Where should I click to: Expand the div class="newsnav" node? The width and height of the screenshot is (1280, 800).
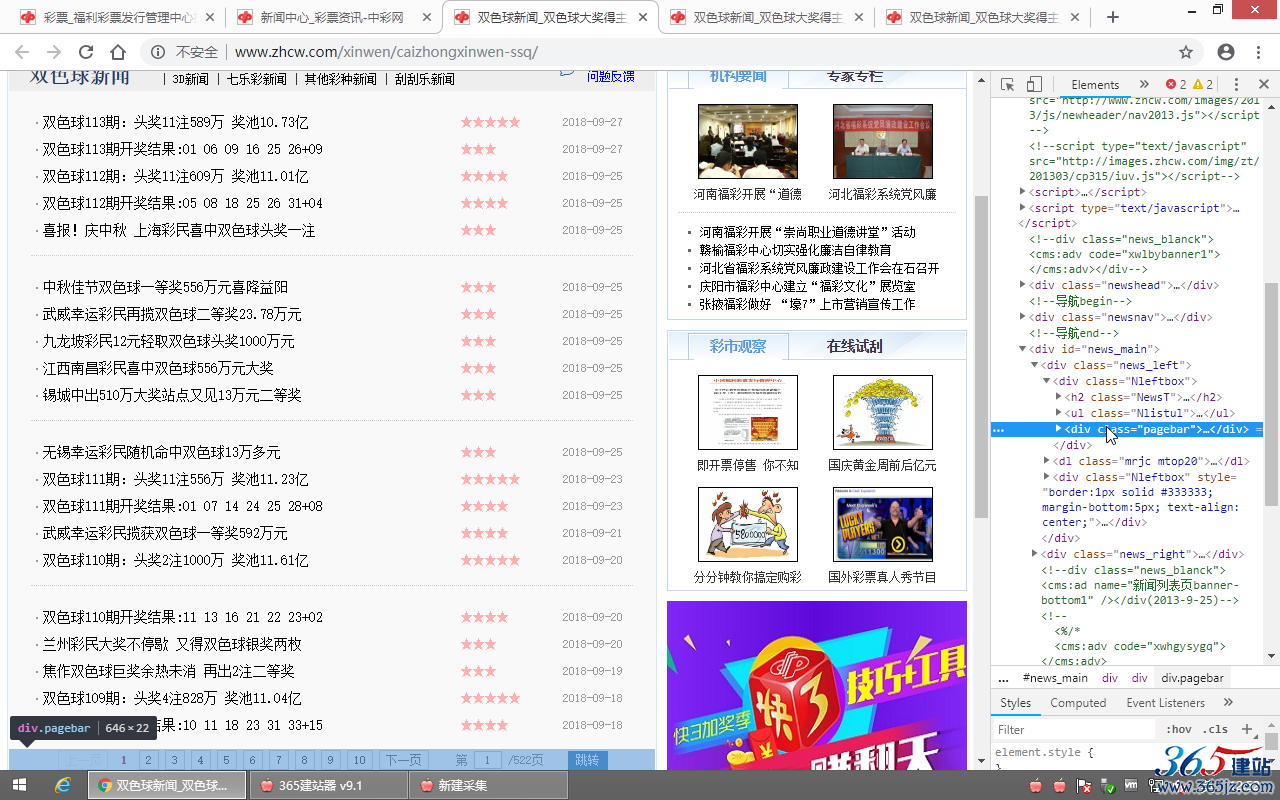point(1023,317)
